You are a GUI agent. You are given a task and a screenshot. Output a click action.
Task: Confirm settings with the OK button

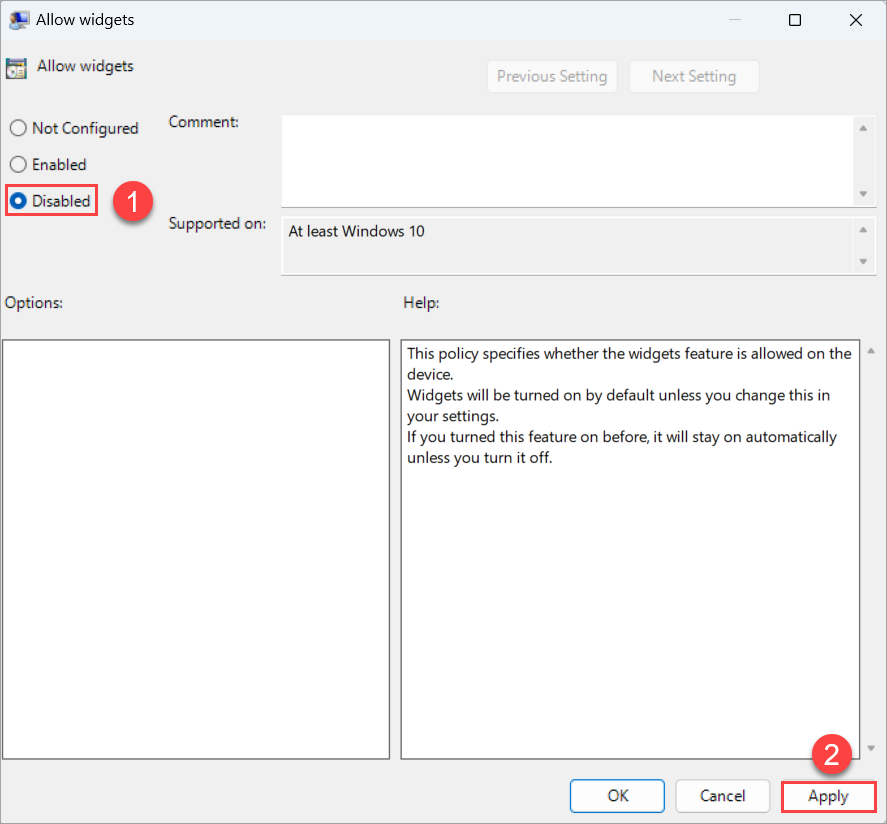point(617,796)
